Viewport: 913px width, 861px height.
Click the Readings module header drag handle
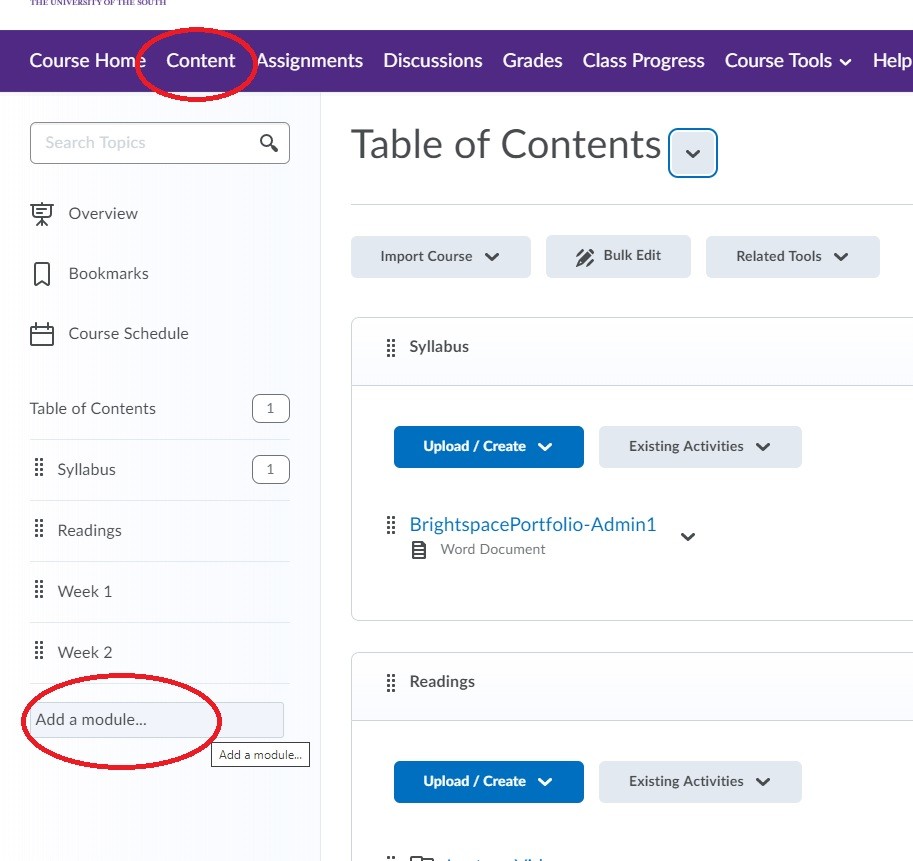(x=391, y=683)
